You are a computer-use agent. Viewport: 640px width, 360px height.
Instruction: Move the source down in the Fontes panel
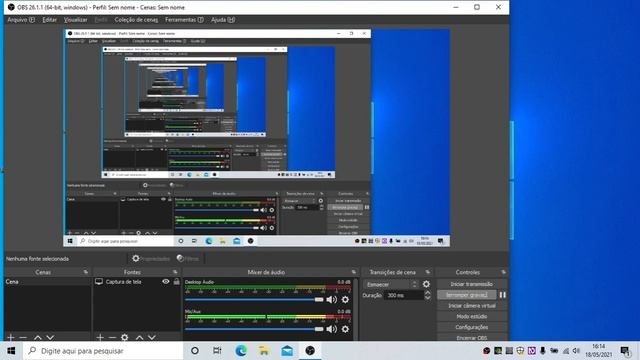(x=152, y=338)
